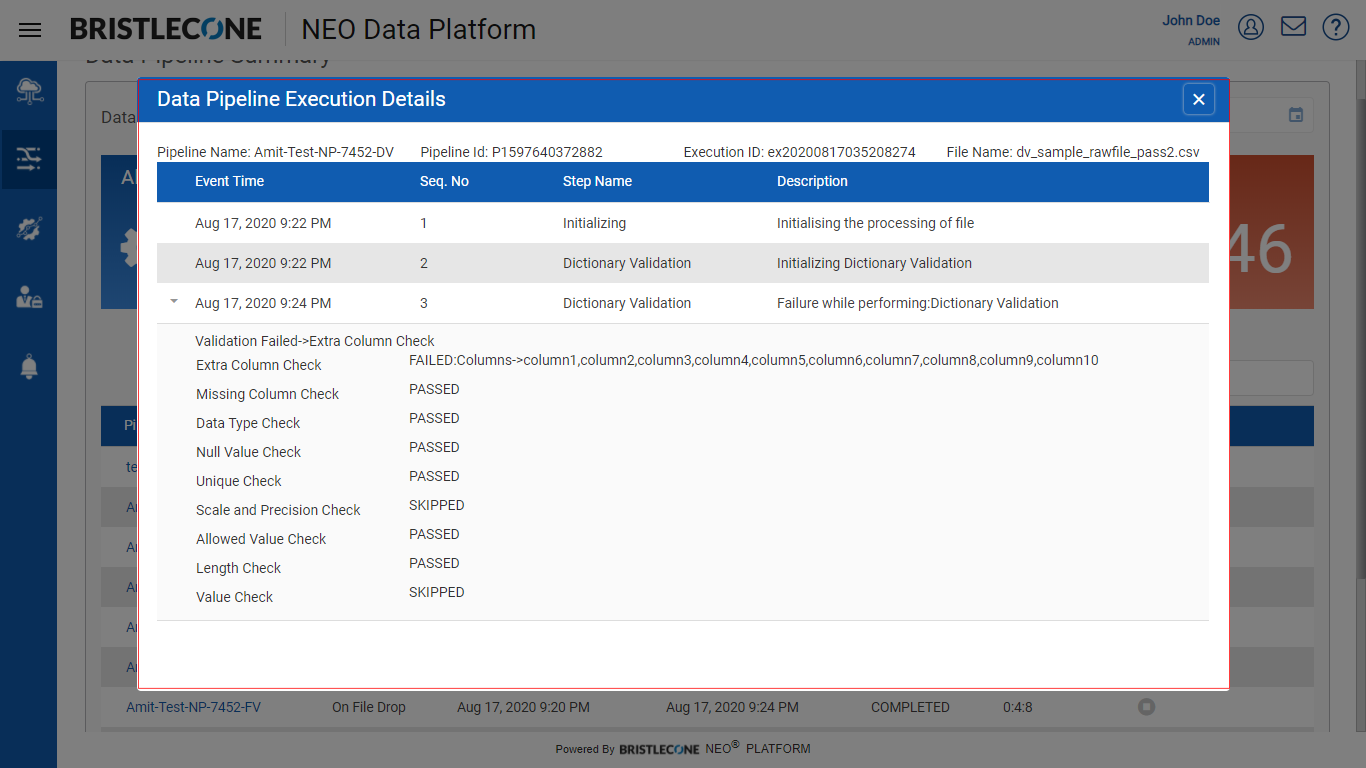Click SKIPPED status of Value Check
The image size is (1366, 768).
436,592
